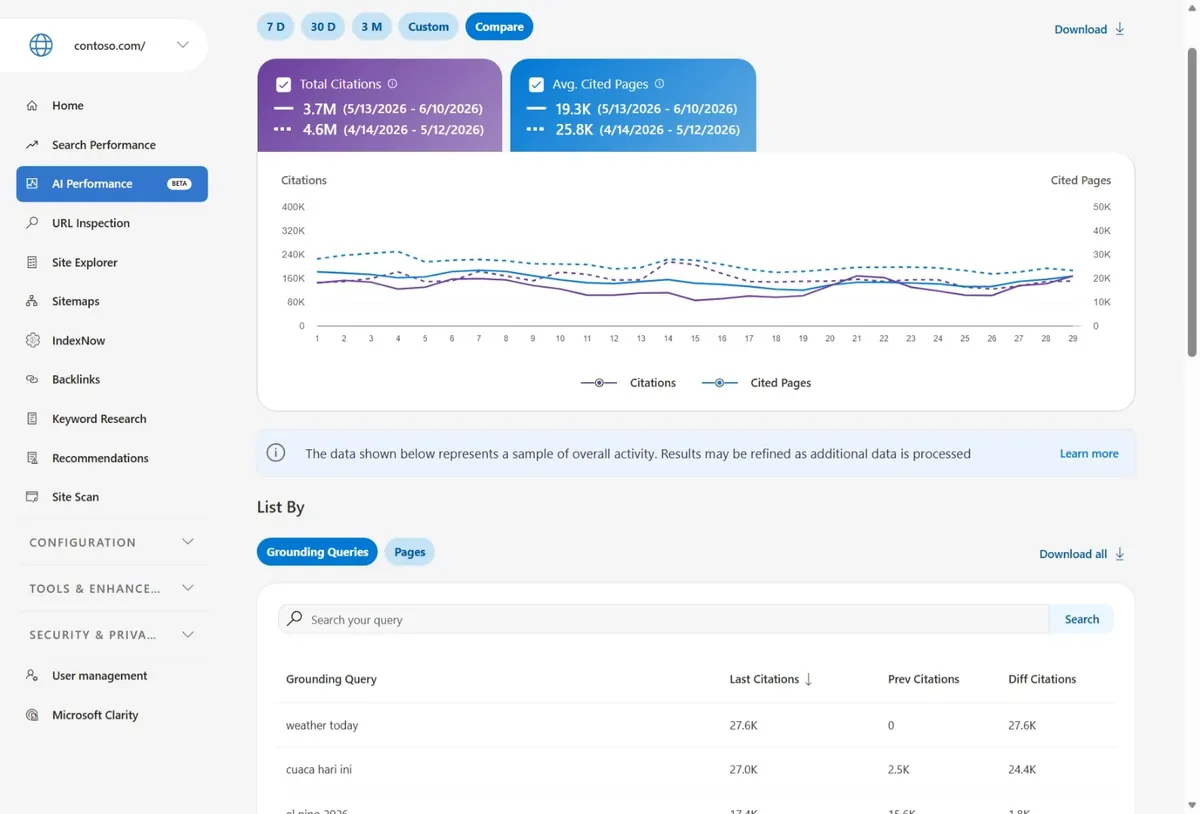
Task: Click the Backlinks chain icon
Action: (x=32, y=379)
